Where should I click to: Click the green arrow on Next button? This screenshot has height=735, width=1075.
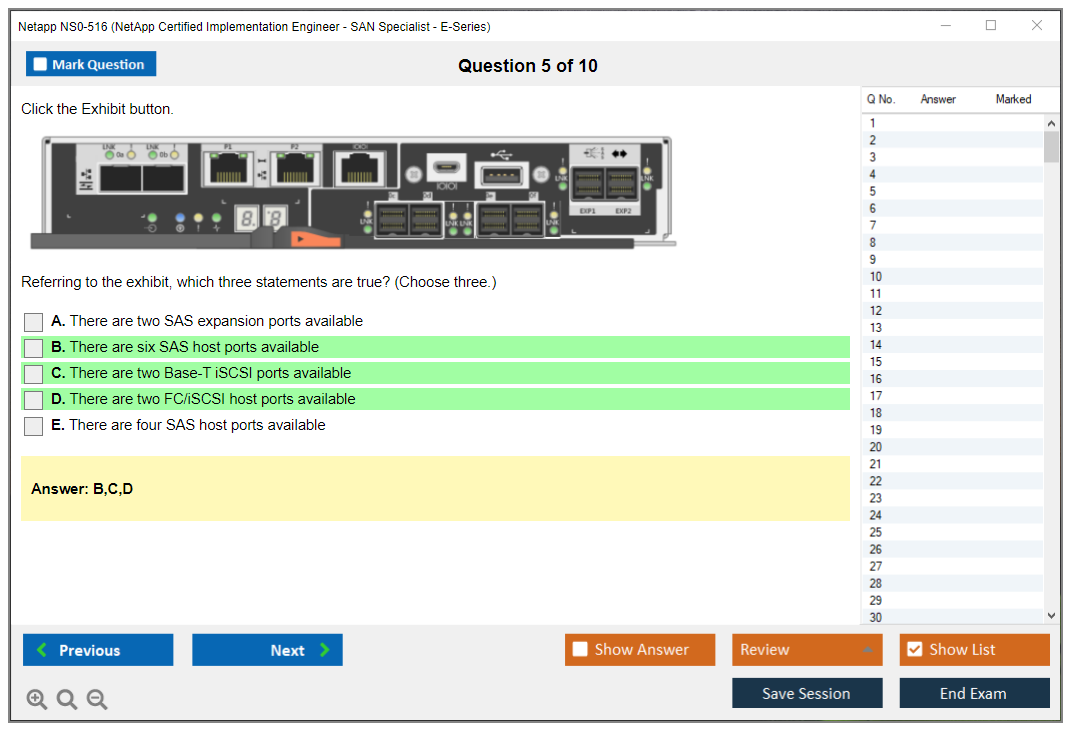tap(325, 650)
